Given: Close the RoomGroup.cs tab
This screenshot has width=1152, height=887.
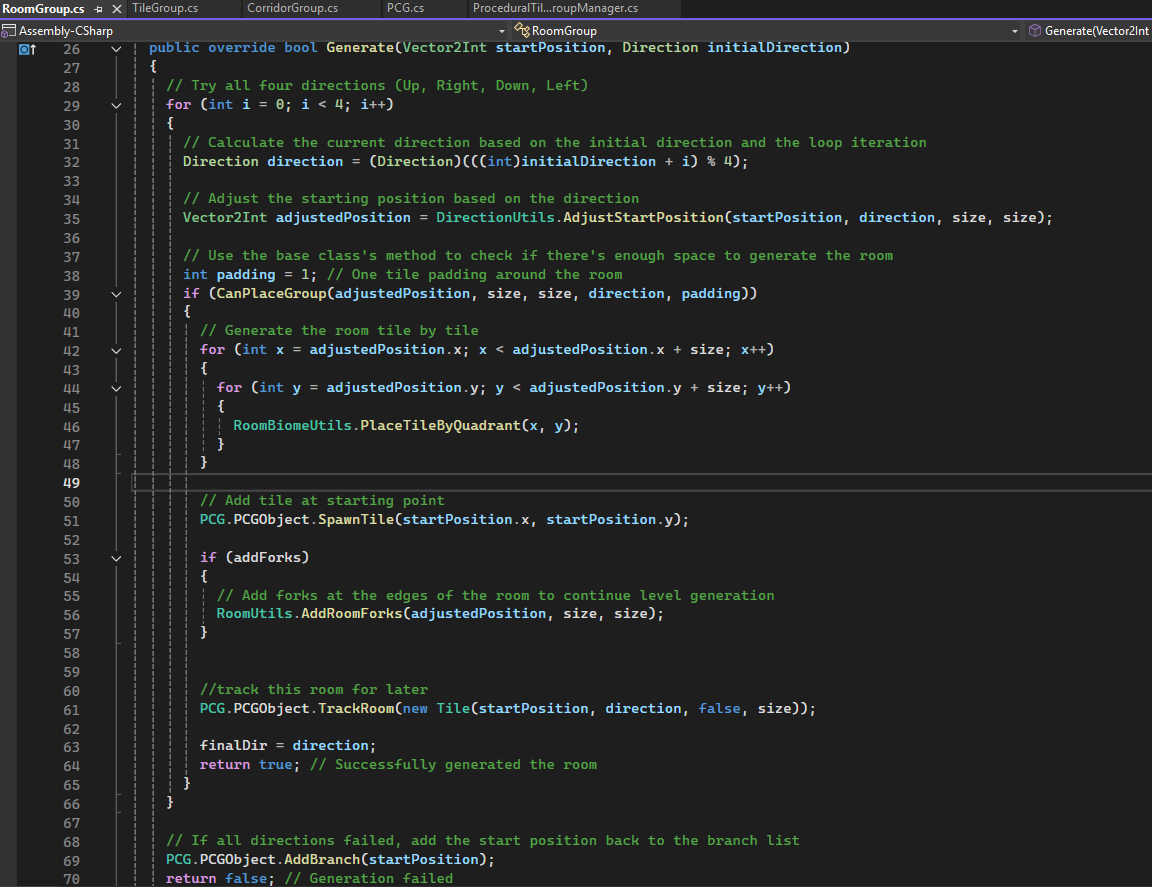Looking at the screenshot, I should (x=115, y=9).
